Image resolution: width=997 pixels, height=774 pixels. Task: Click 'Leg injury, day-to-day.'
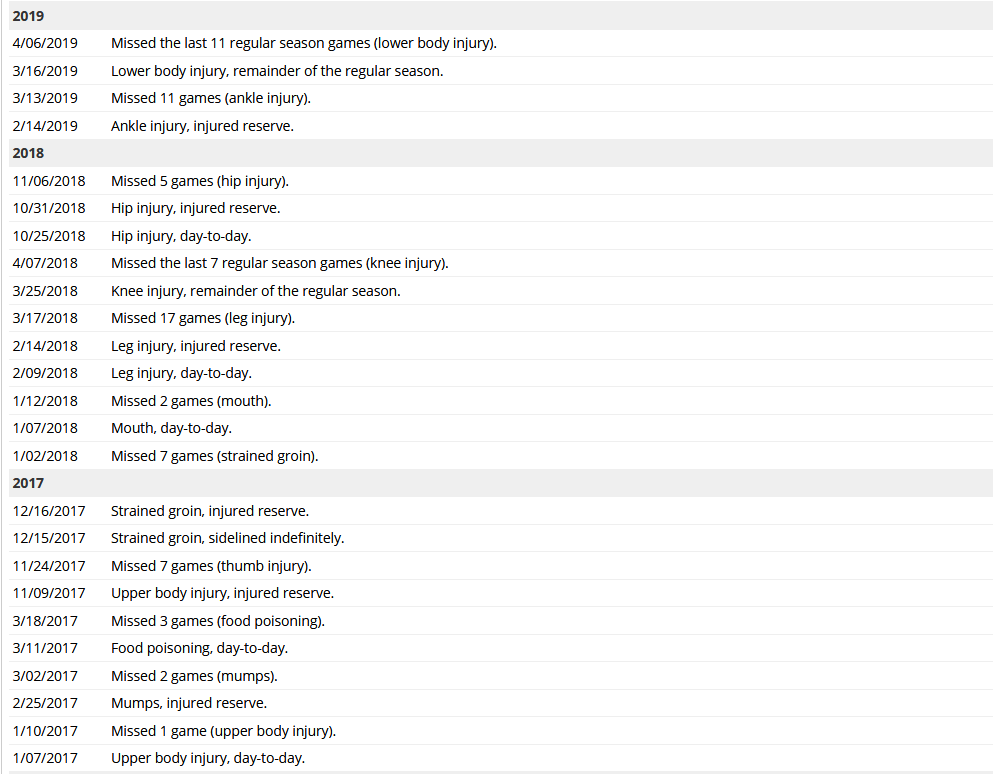[181, 373]
